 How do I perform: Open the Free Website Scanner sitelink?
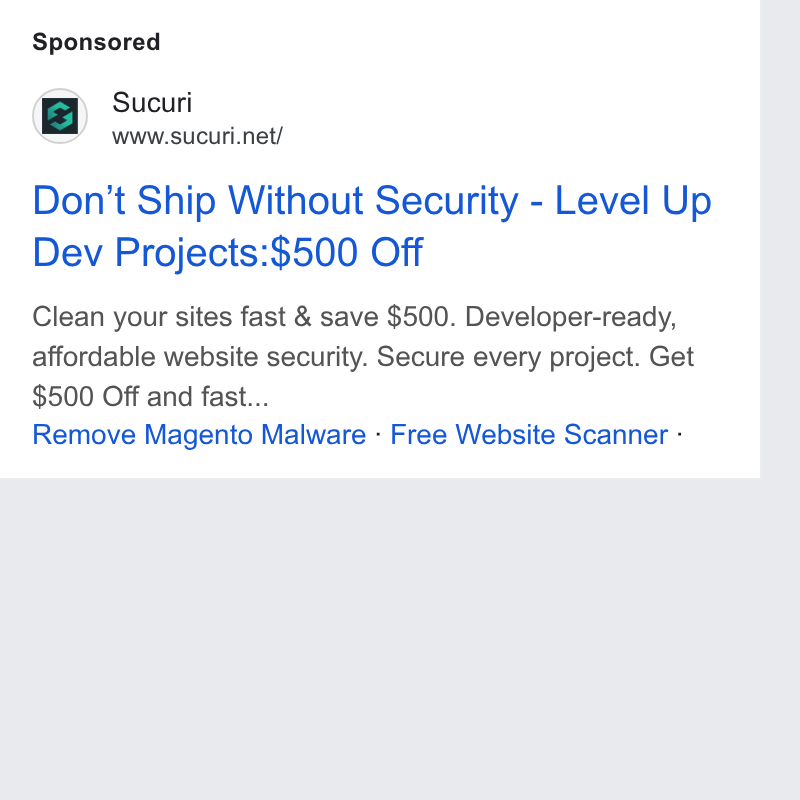click(x=529, y=435)
